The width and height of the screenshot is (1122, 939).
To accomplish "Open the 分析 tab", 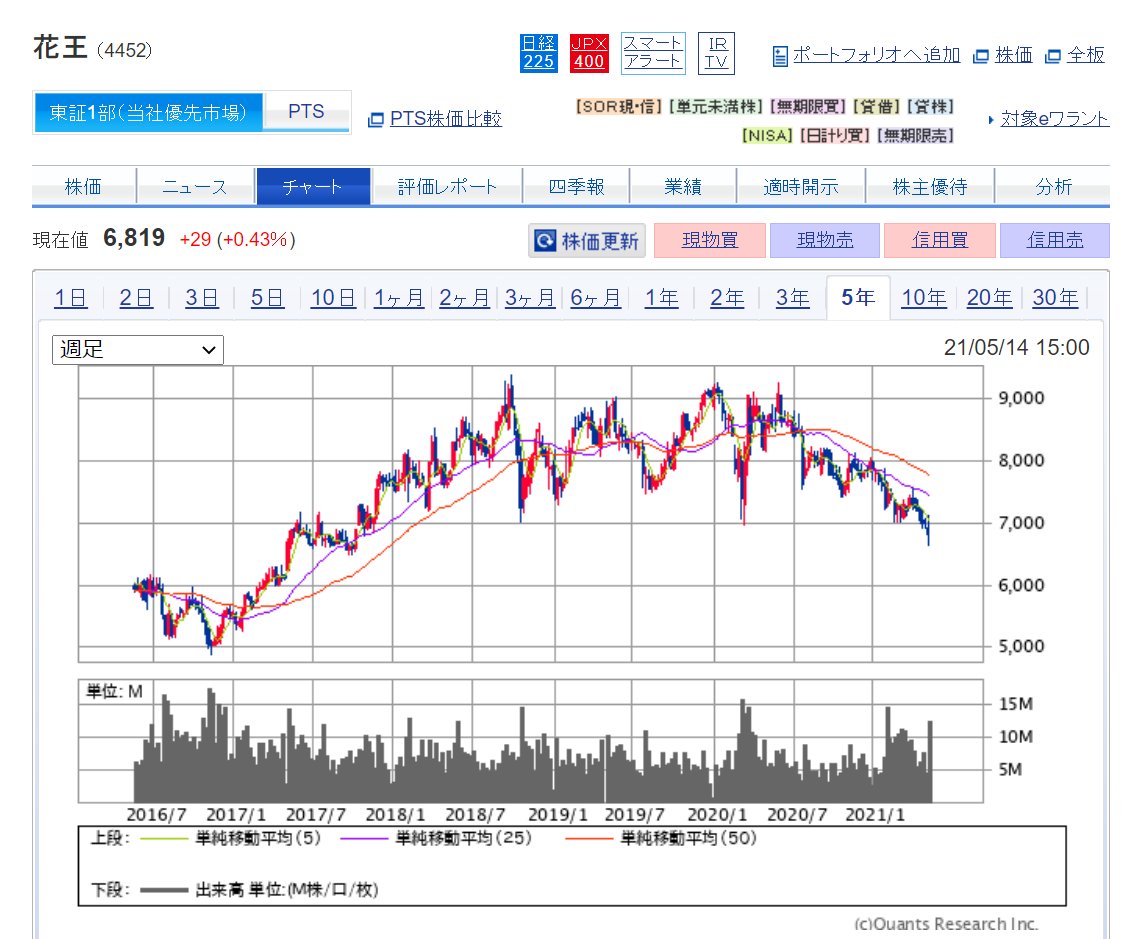I will click(x=1053, y=187).
